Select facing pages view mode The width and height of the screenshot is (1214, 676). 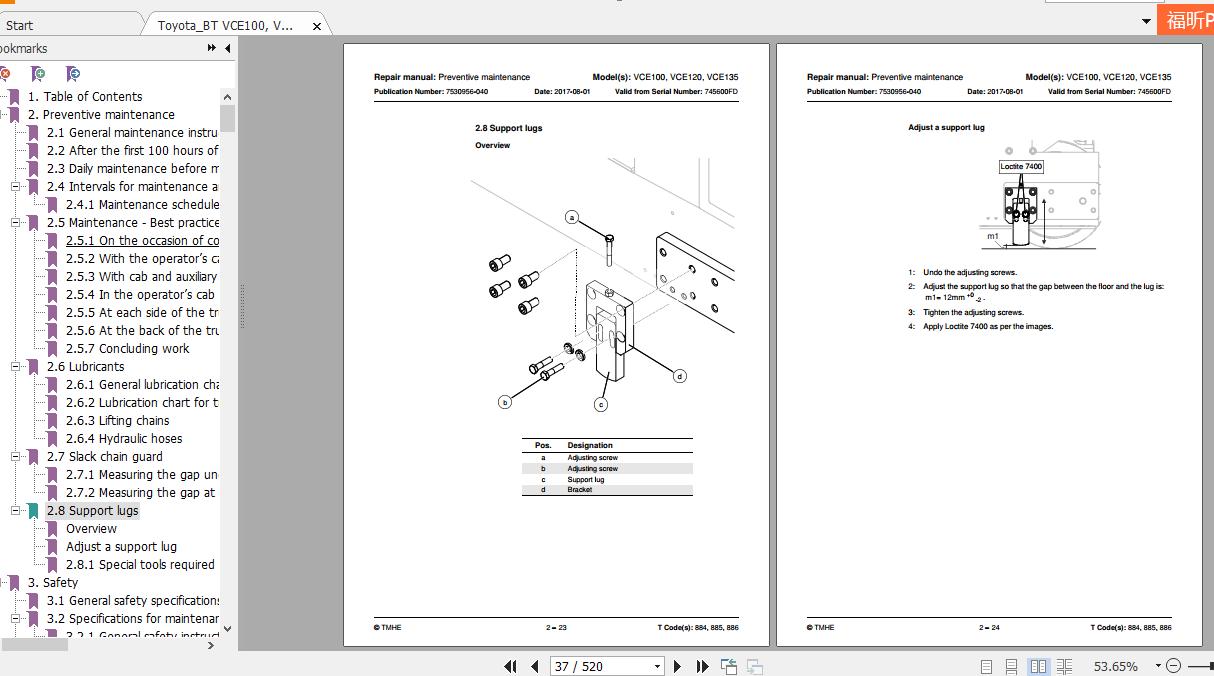click(x=1038, y=666)
